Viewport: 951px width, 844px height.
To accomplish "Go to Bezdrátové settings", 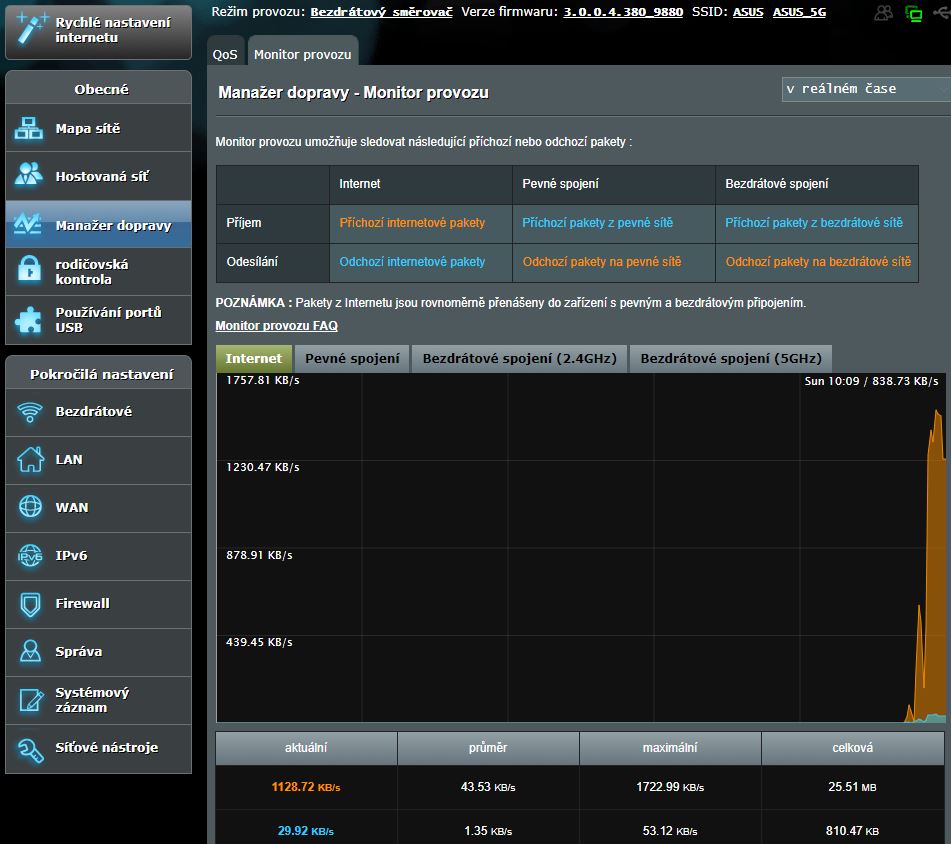I will [98, 412].
